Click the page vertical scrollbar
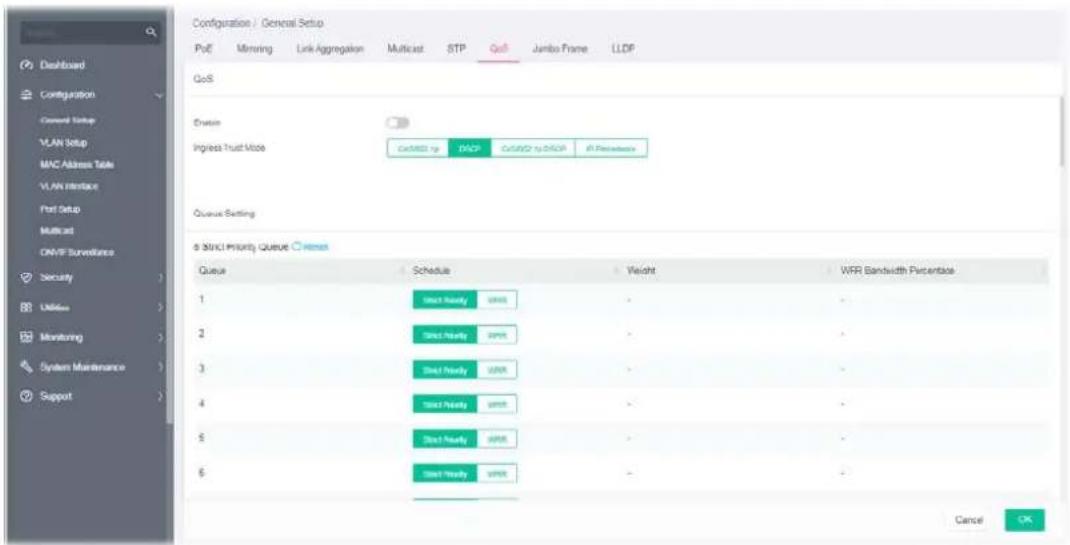This screenshot has width=1070, height=545. [1060, 131]
